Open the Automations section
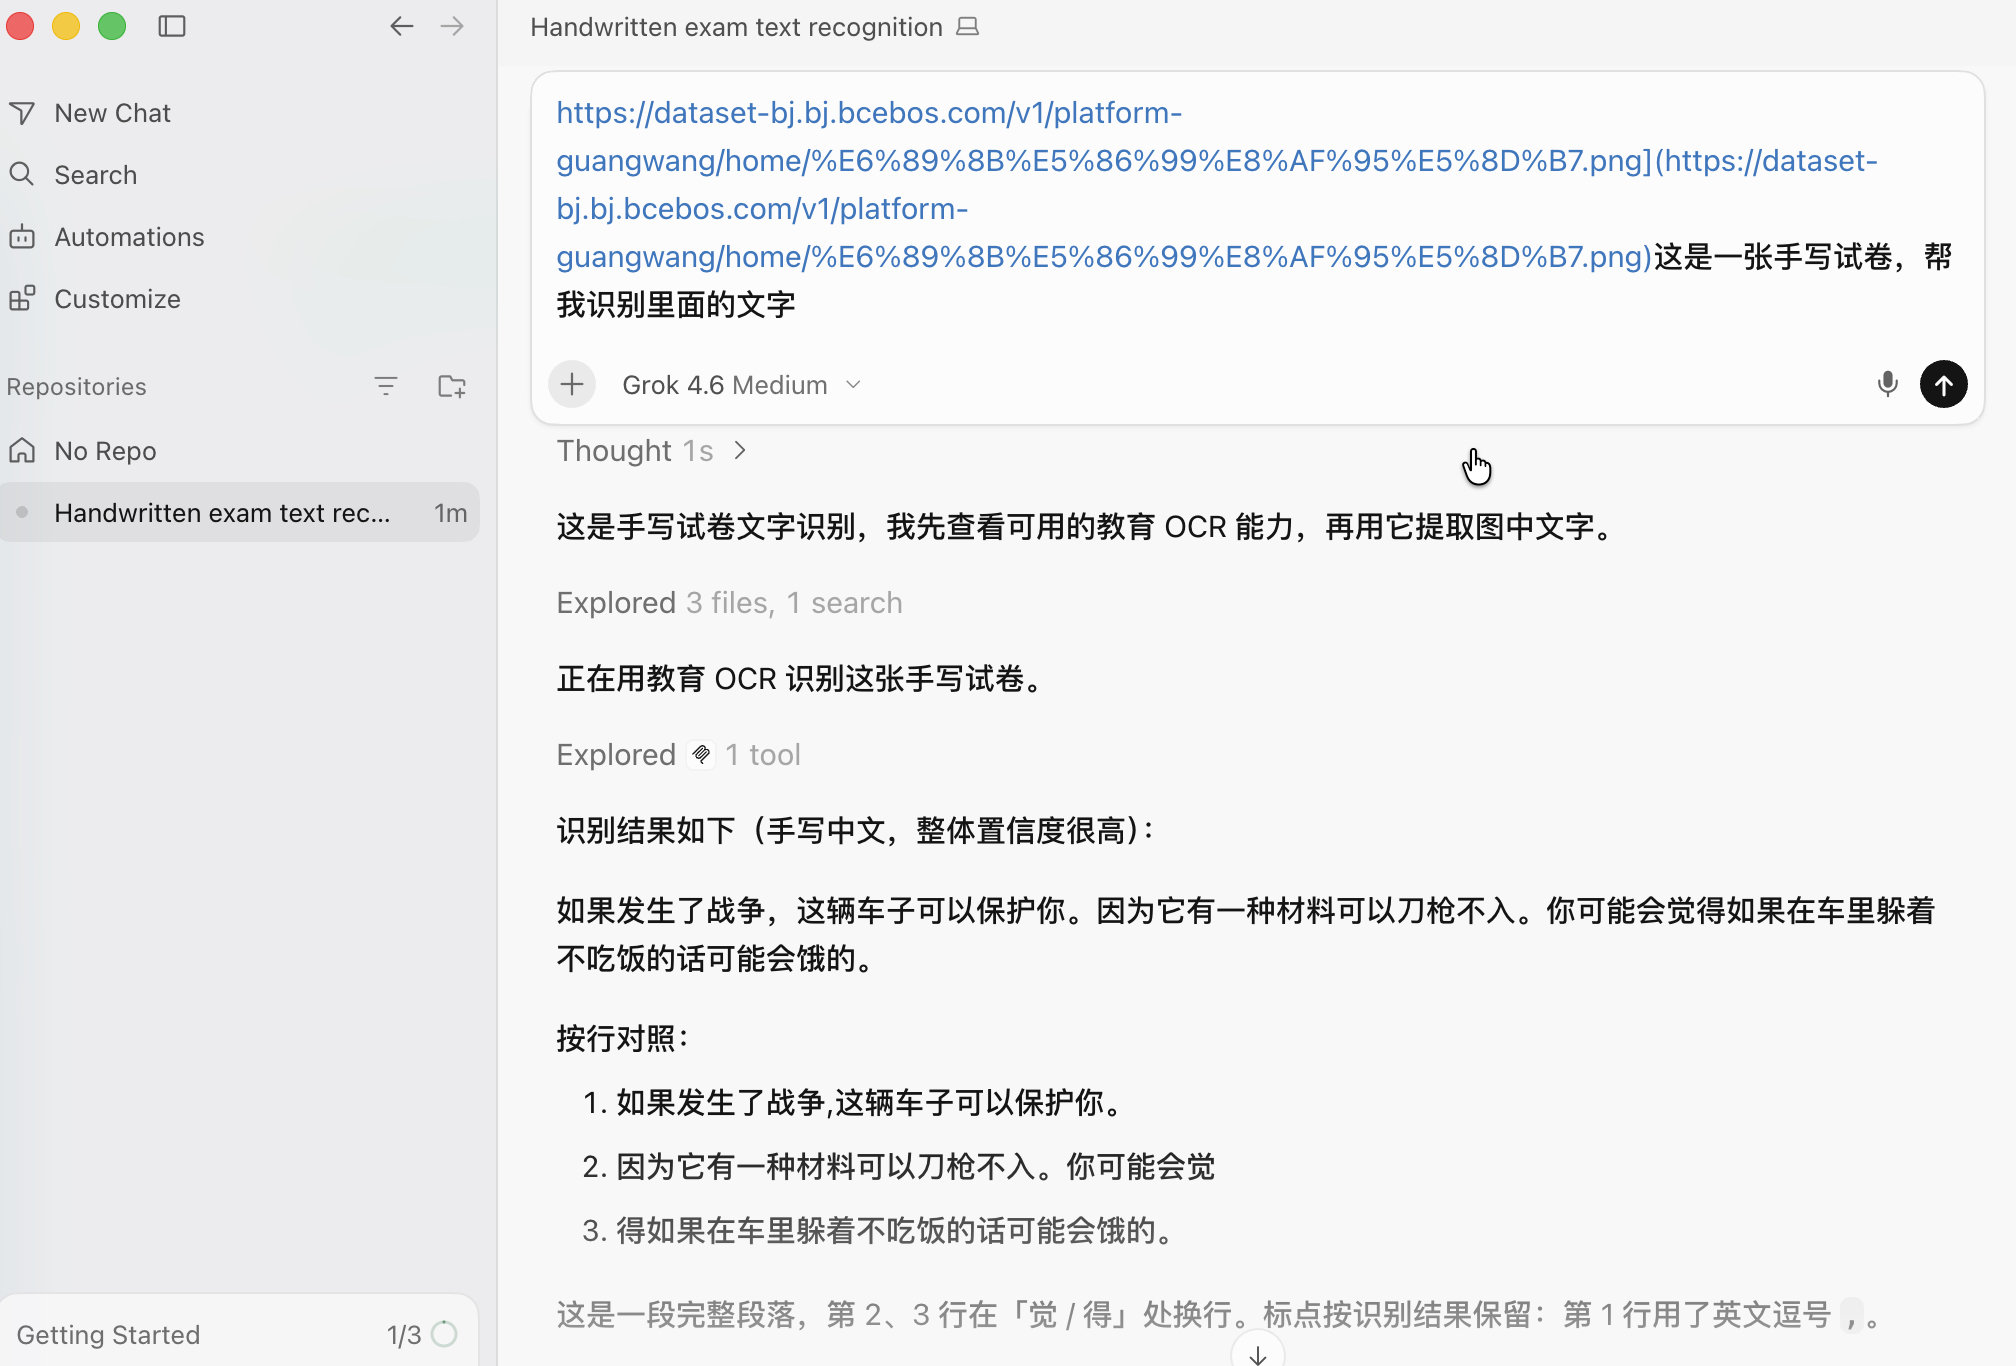 click(129, 237)
